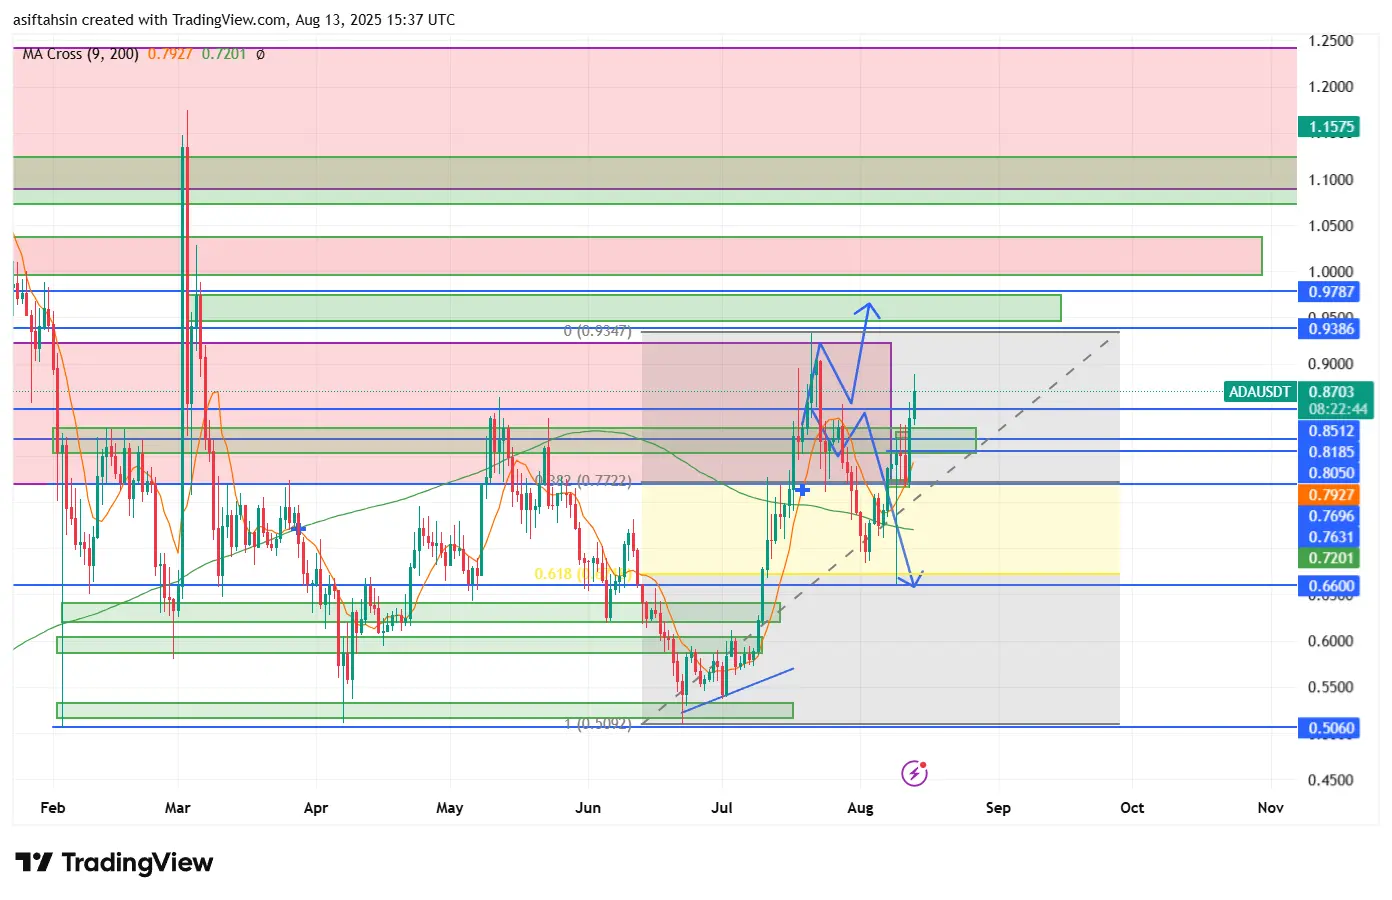This screenshot has height=900, width=1392.
Task: Click the Fibonacci 0.382 (0.7722) level label
Action: [x=583, y=481]
